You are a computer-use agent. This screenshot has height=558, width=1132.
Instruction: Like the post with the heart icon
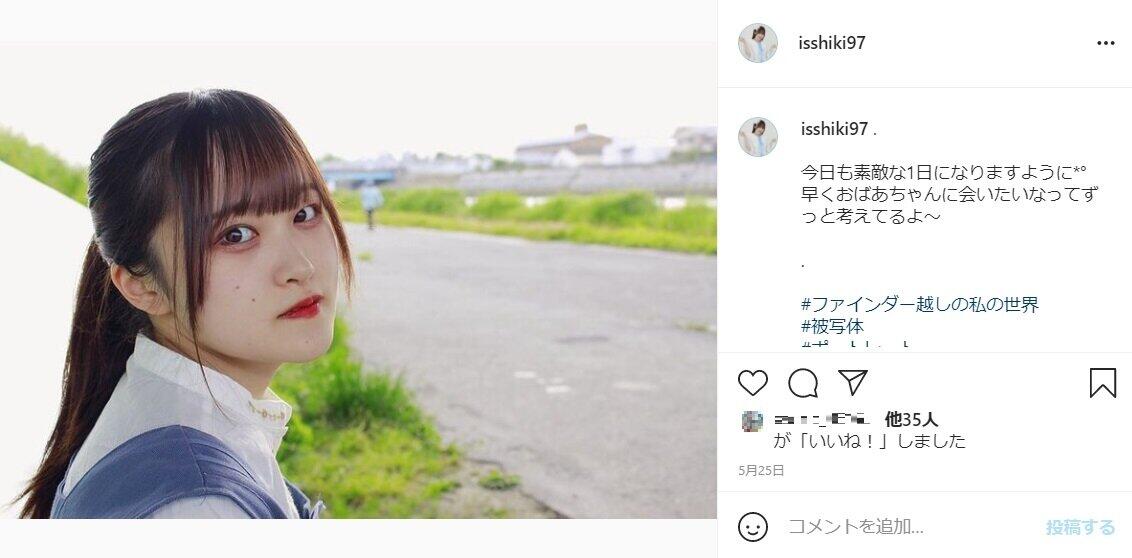click(752, 383)
